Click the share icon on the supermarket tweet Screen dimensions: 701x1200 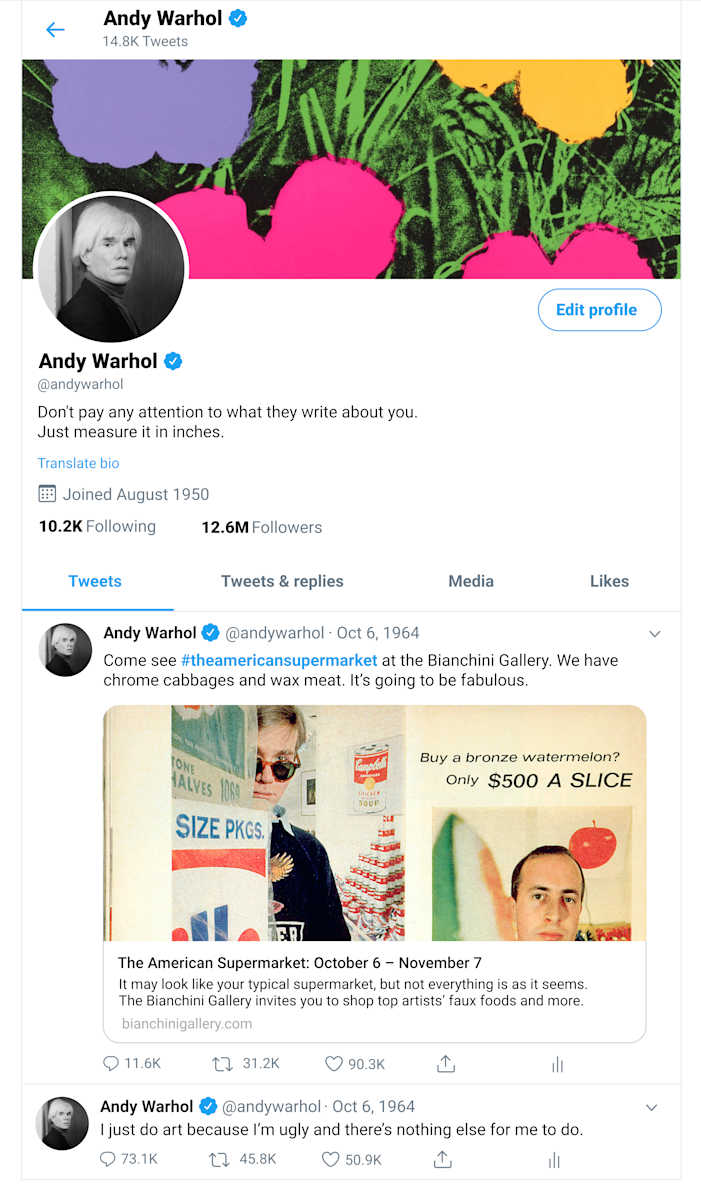(x=445, y=1063)
